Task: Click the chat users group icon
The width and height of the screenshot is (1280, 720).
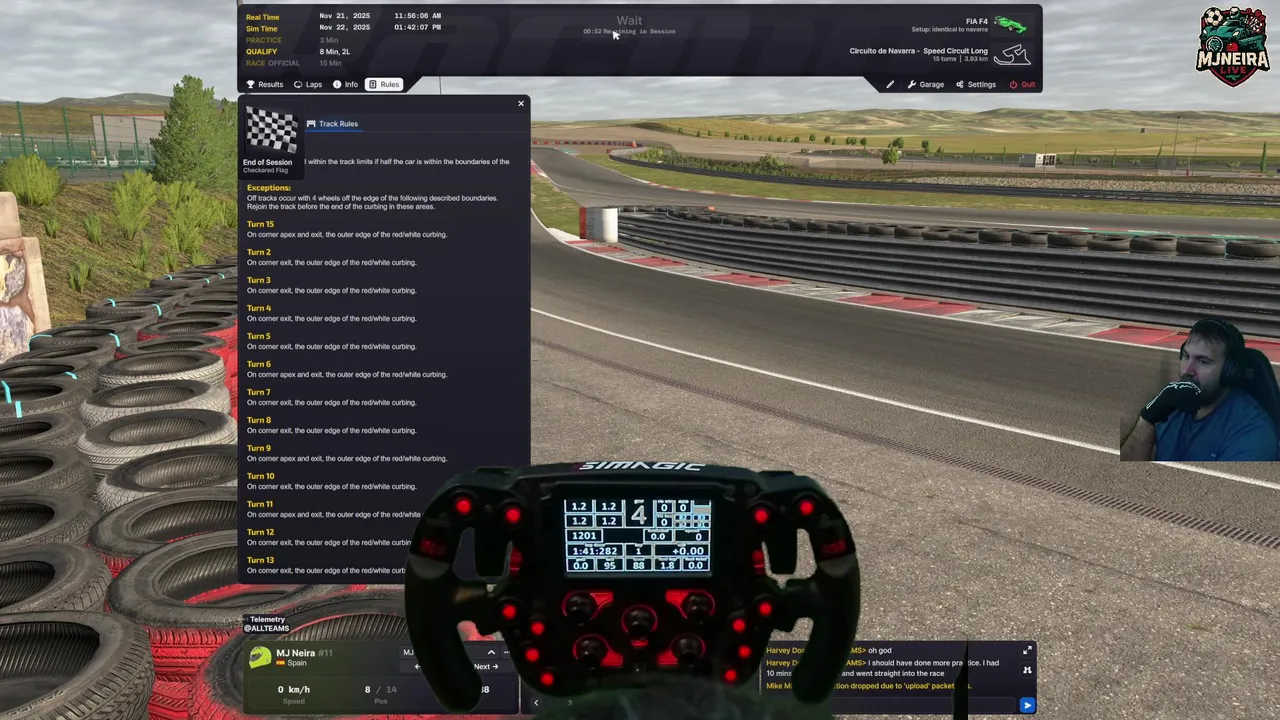Action: tap(1027, 670)
